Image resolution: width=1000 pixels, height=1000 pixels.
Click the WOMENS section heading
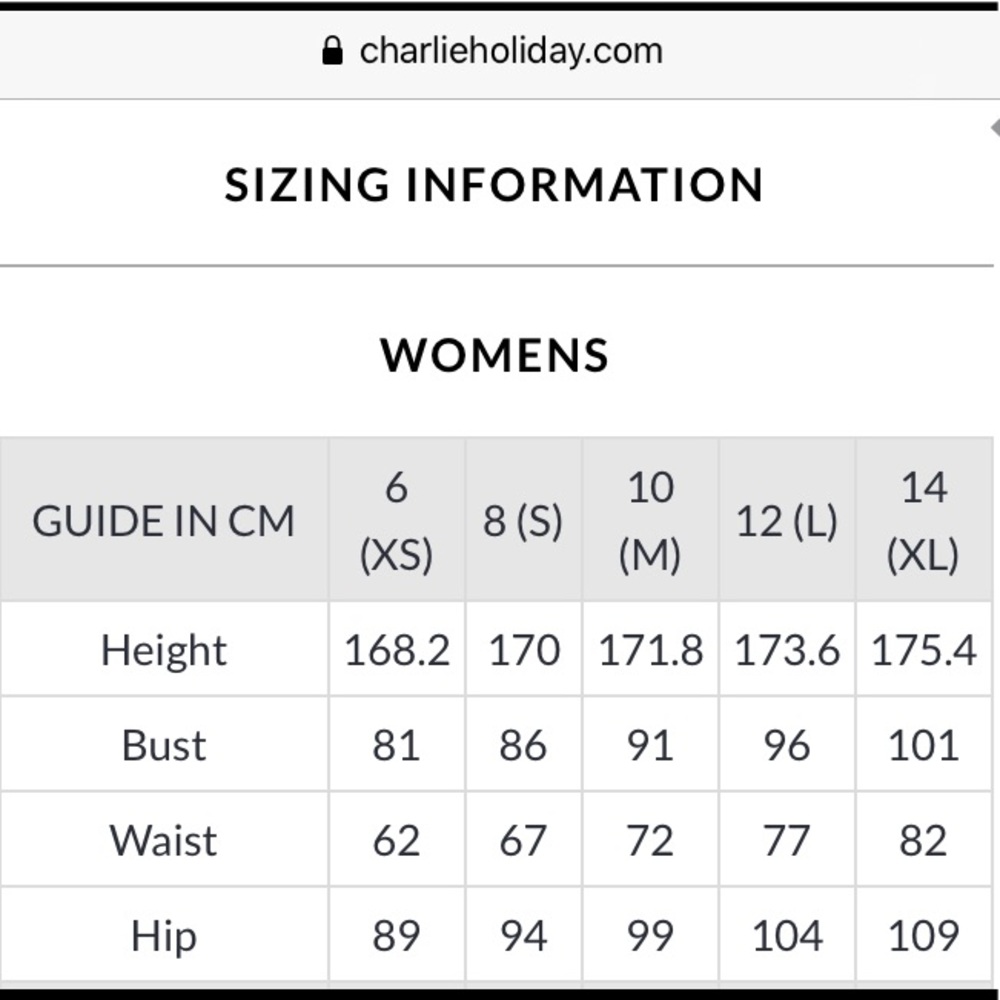[x=495, y=355]
